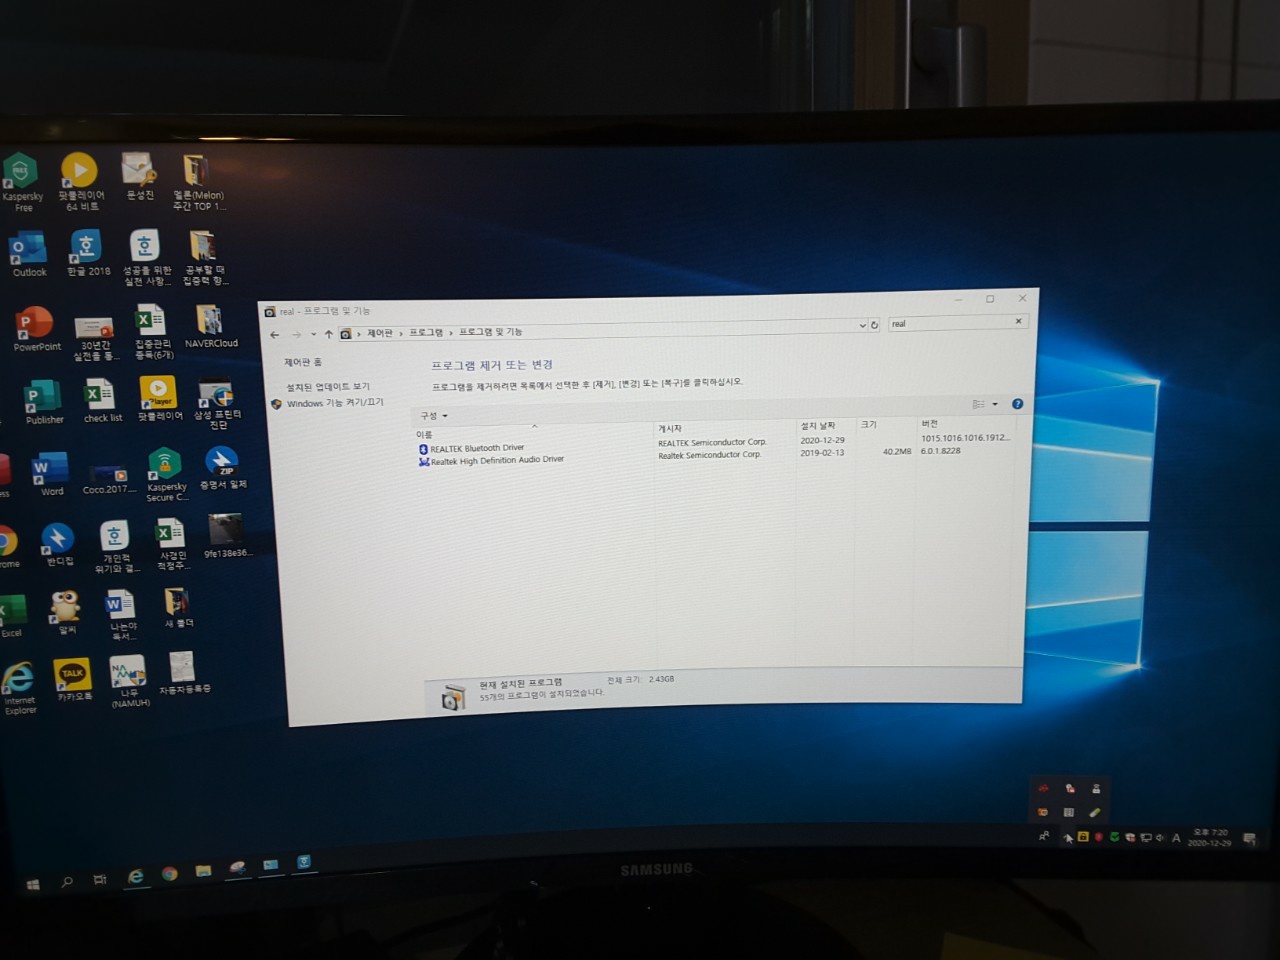Expand the address bar history dropdown
Image resolution: width=1280 pixels, height=960 pixels.
(863, 325)
